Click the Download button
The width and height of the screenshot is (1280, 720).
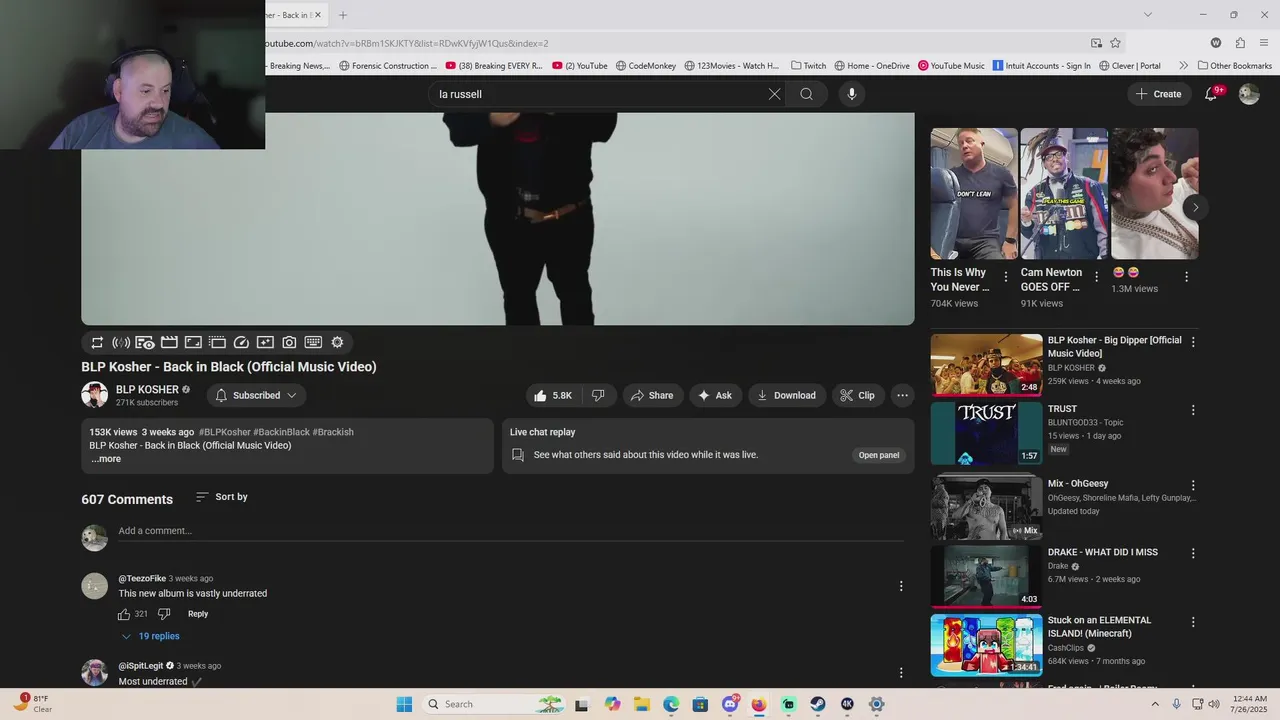(786, 395)
